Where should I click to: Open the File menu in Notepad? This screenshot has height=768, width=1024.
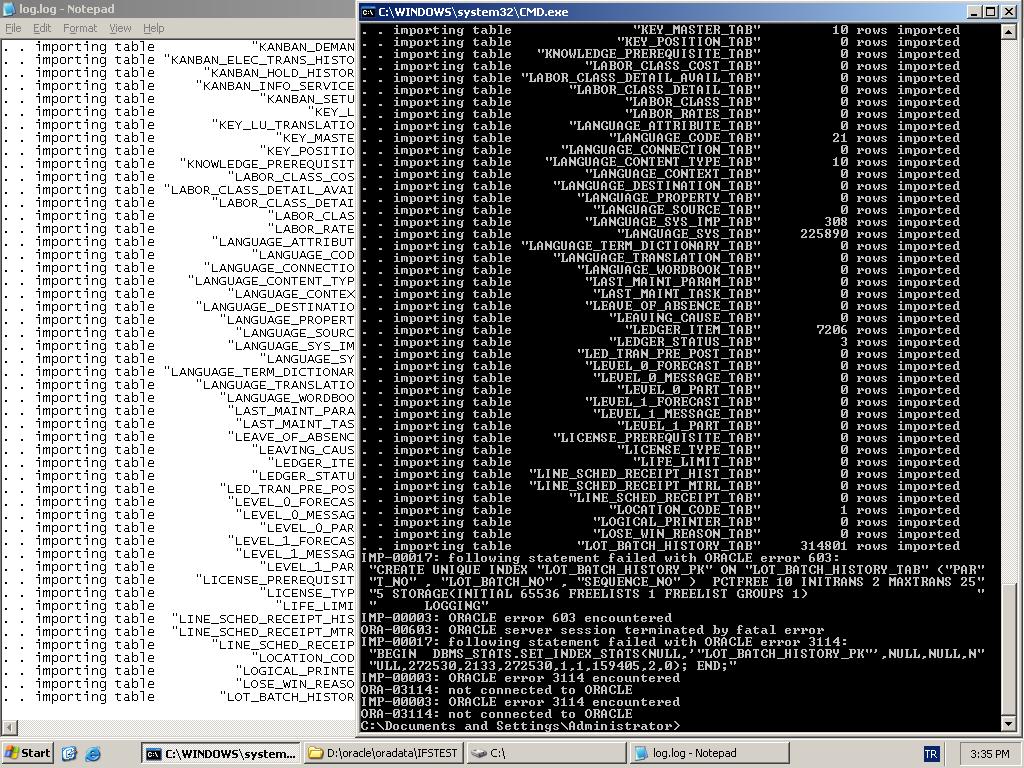13,28
